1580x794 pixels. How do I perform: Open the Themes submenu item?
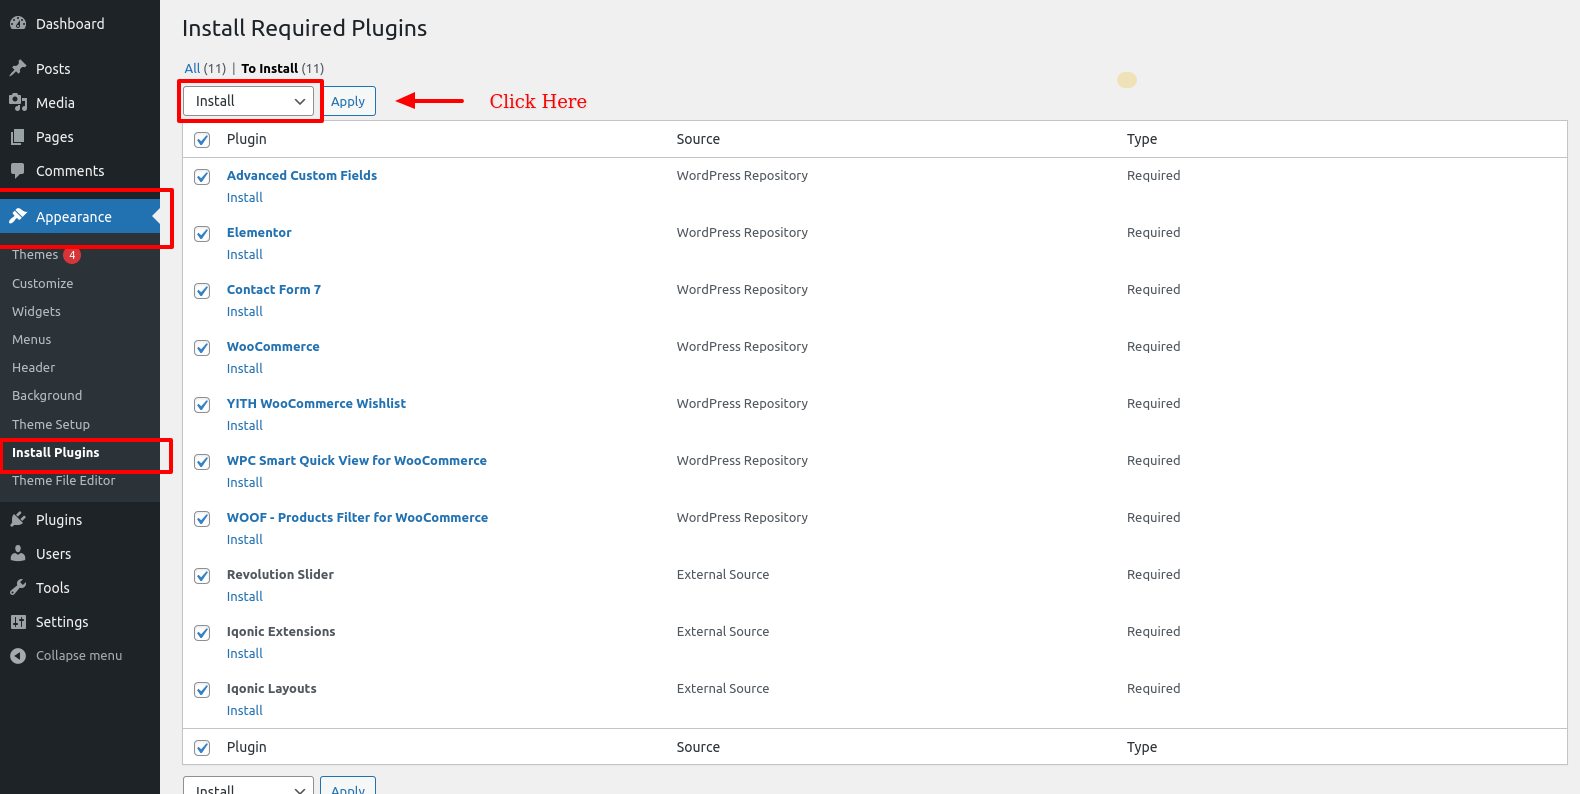[x=80, y=255]
